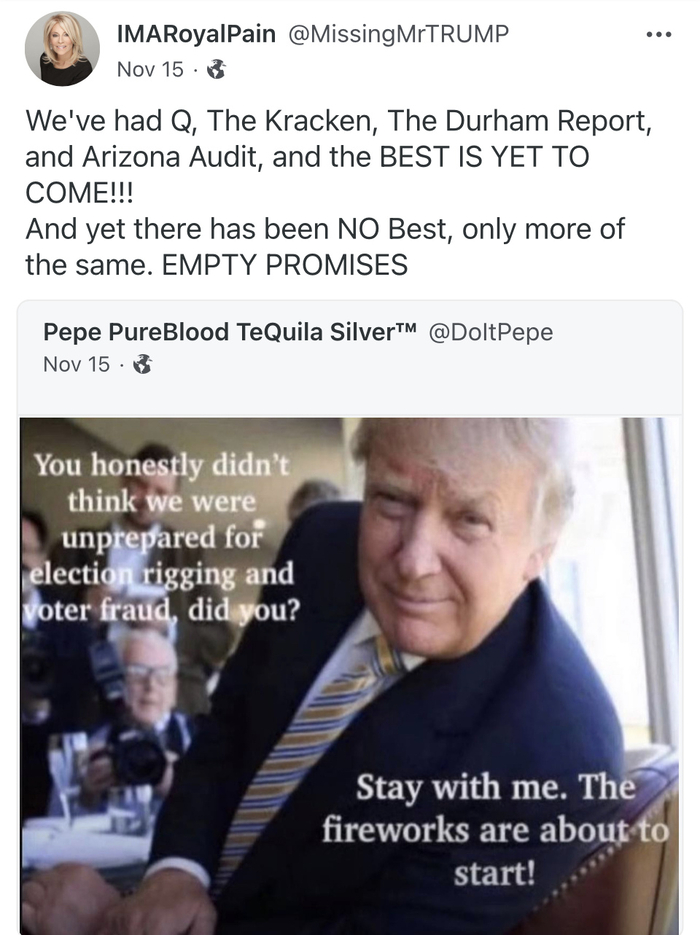Open the three-dot post options menu
This screenshot has height=935, width=700.
click(x=659, y=35)
